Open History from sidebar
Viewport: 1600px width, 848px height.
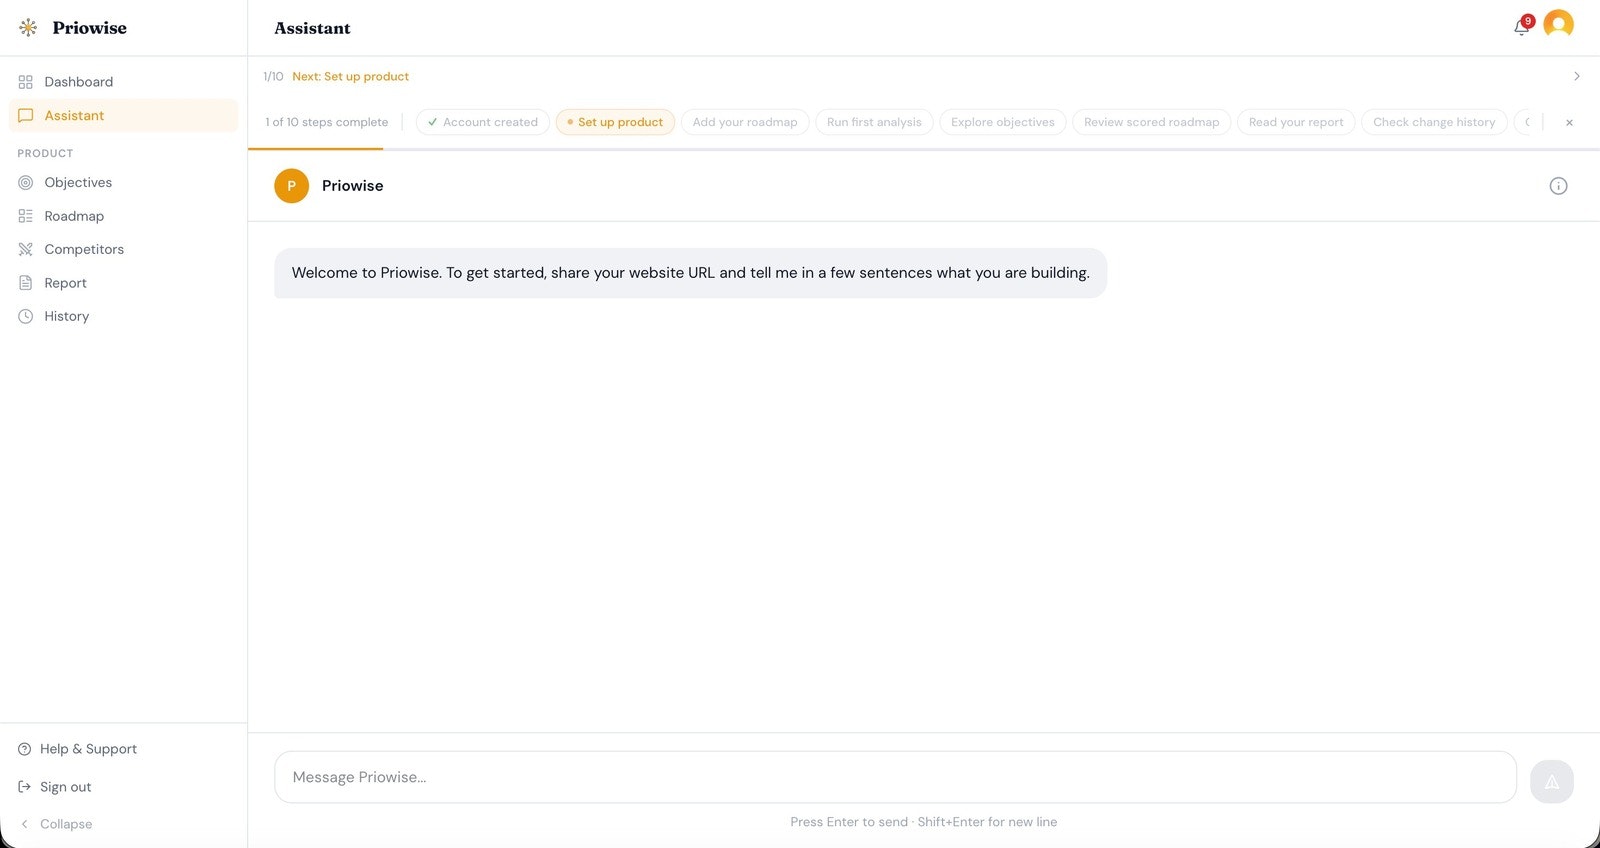pos(123,316)
